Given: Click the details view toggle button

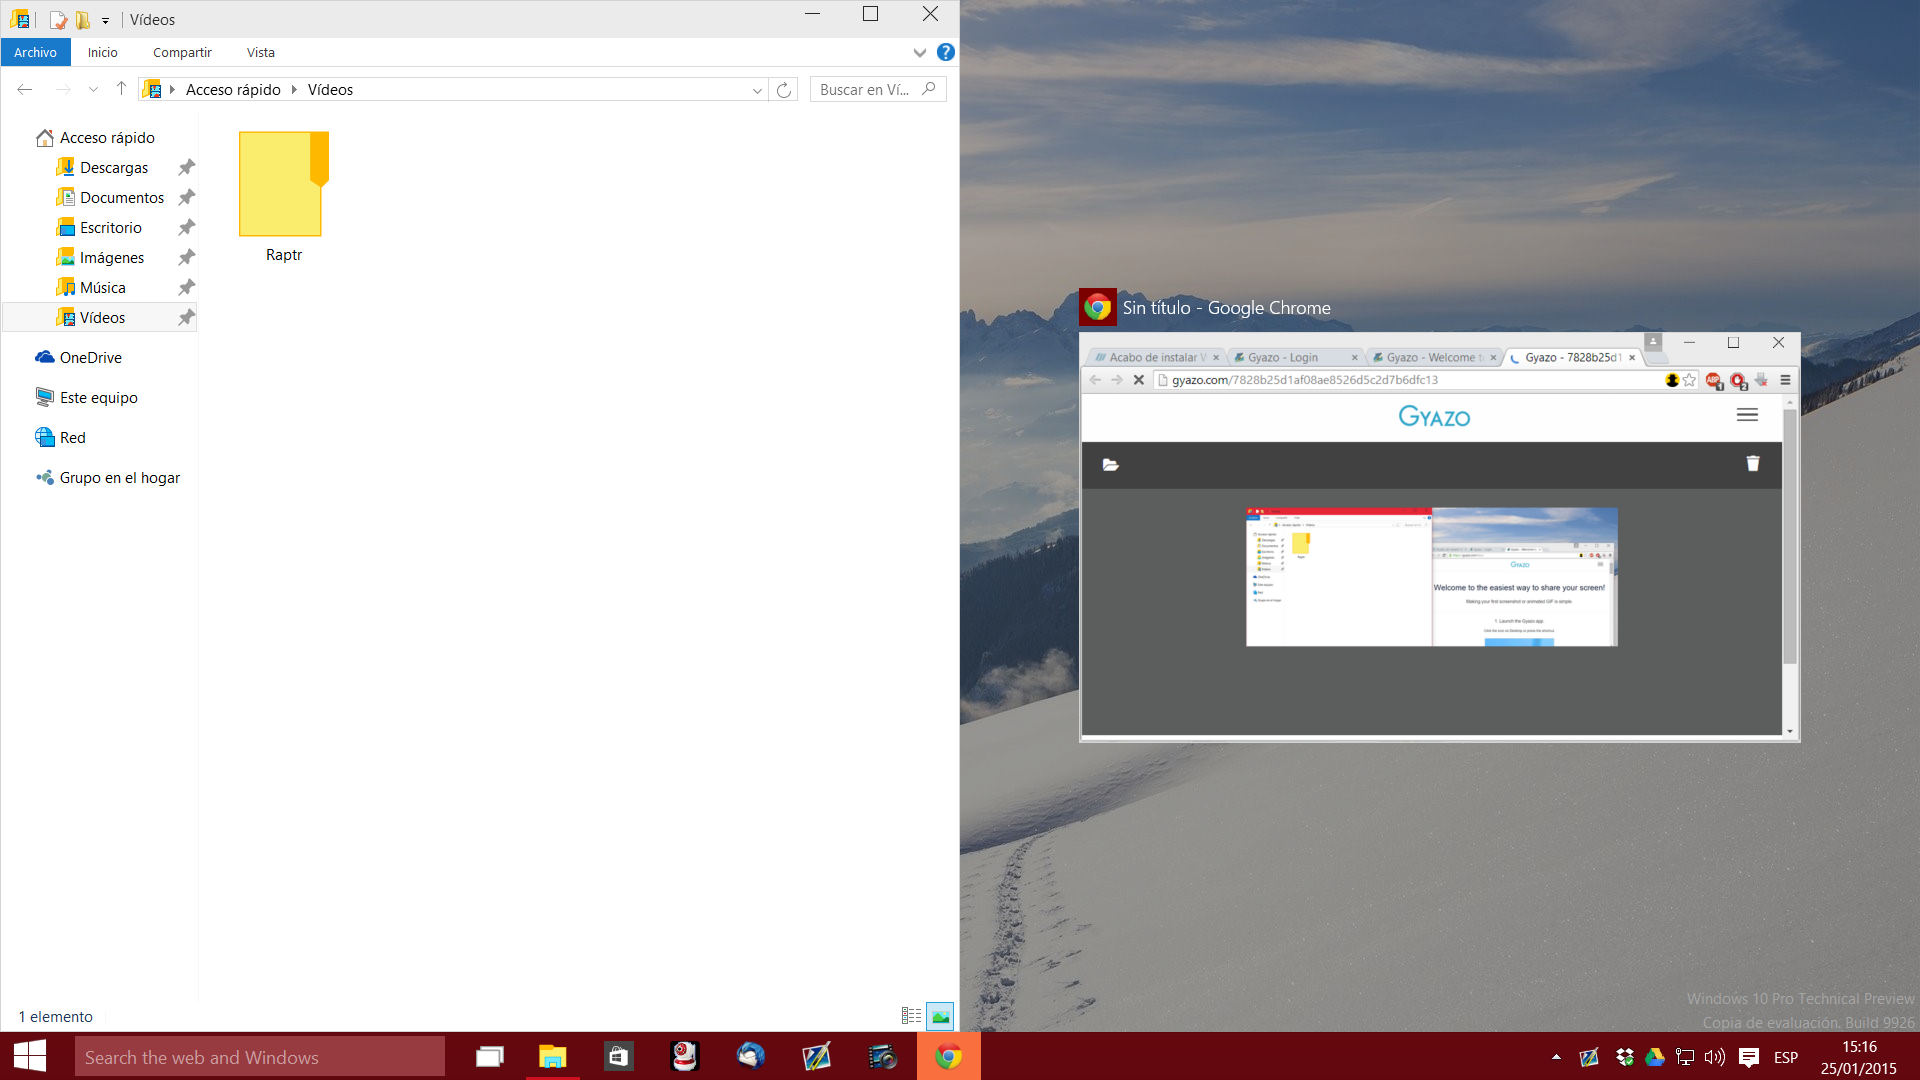Looking at the screenshot, I should 911,1013.
